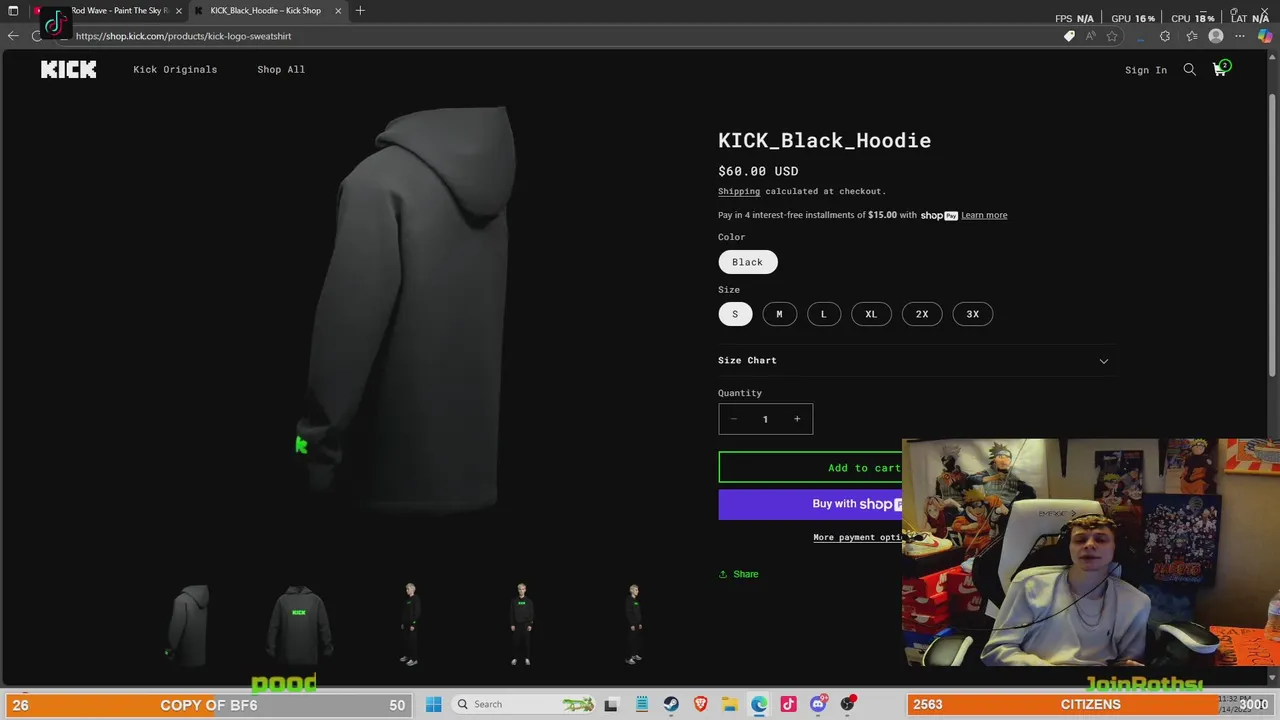Open a new browser tab
Viewport: 1280px width, 720px height.
(360, 11)
